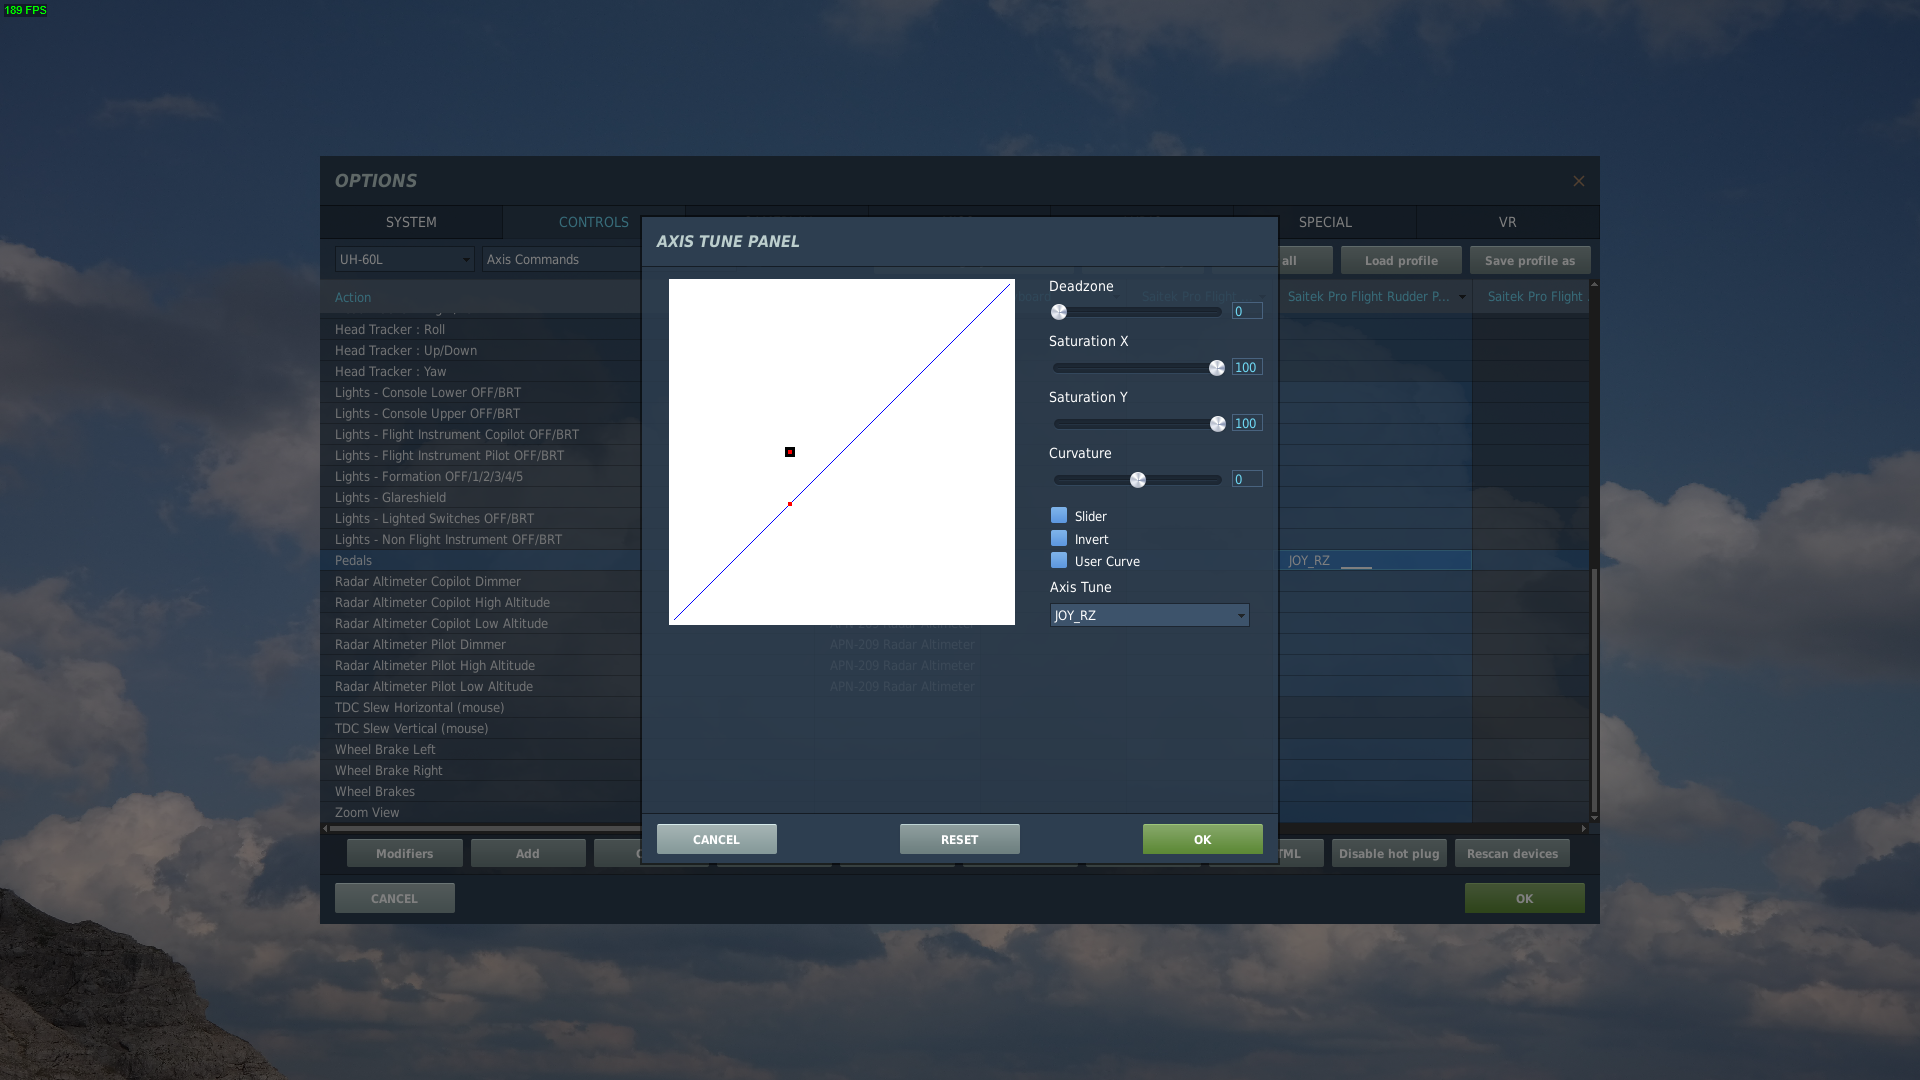Select Lights - Flight Instrument Copilot OFF/BRT row

click(x=480, y=434)
